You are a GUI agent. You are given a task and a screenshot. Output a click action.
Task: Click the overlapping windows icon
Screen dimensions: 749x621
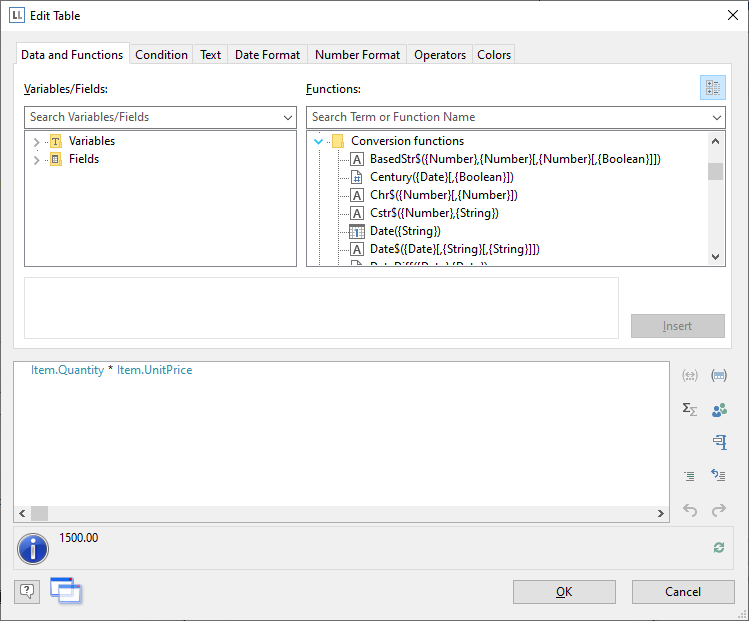click(x=65, y=590)
